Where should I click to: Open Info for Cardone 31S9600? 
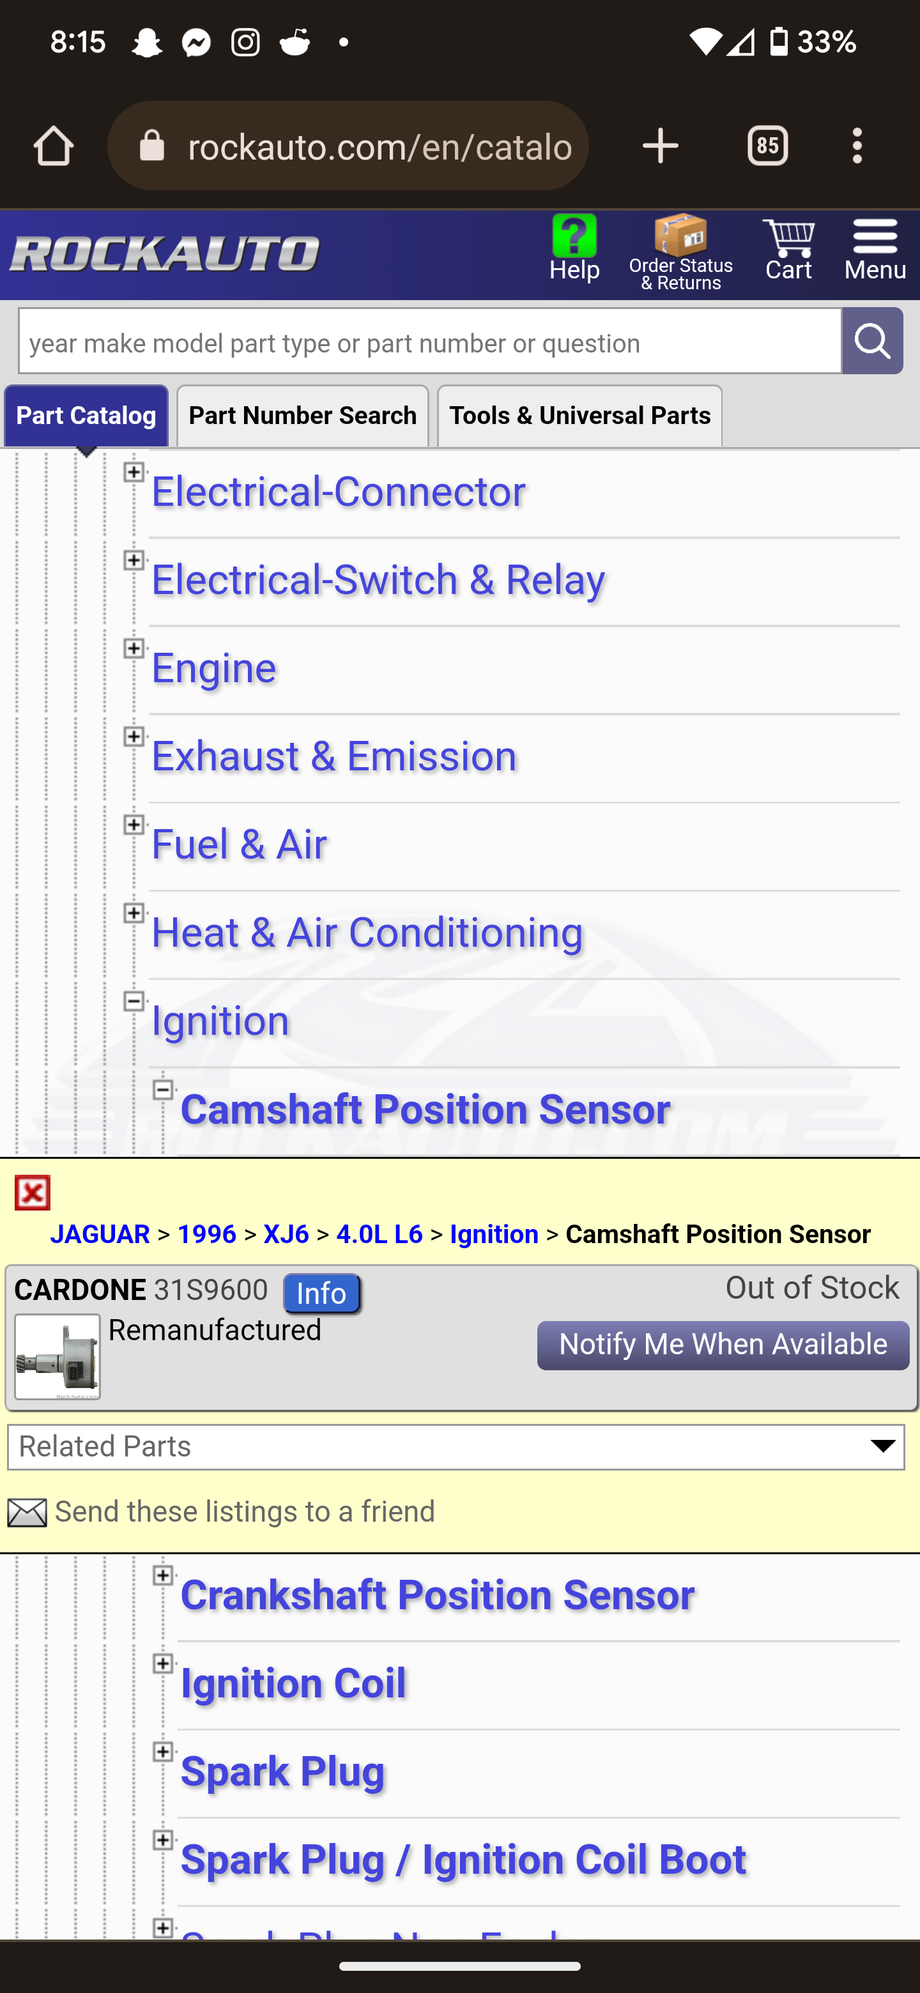321,1293
